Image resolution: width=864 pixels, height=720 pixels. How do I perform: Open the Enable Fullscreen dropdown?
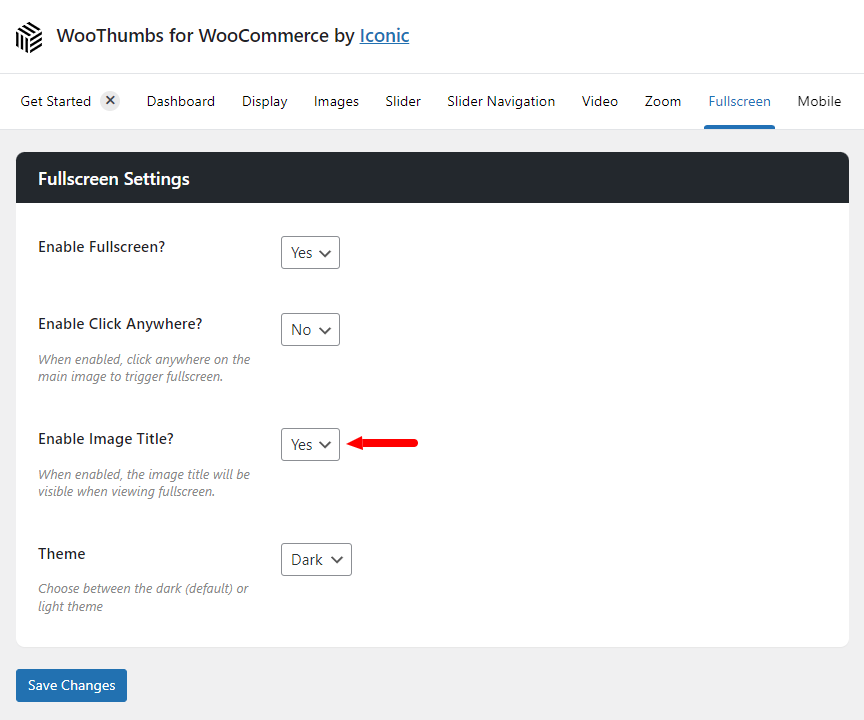click(x=310, y=252)
